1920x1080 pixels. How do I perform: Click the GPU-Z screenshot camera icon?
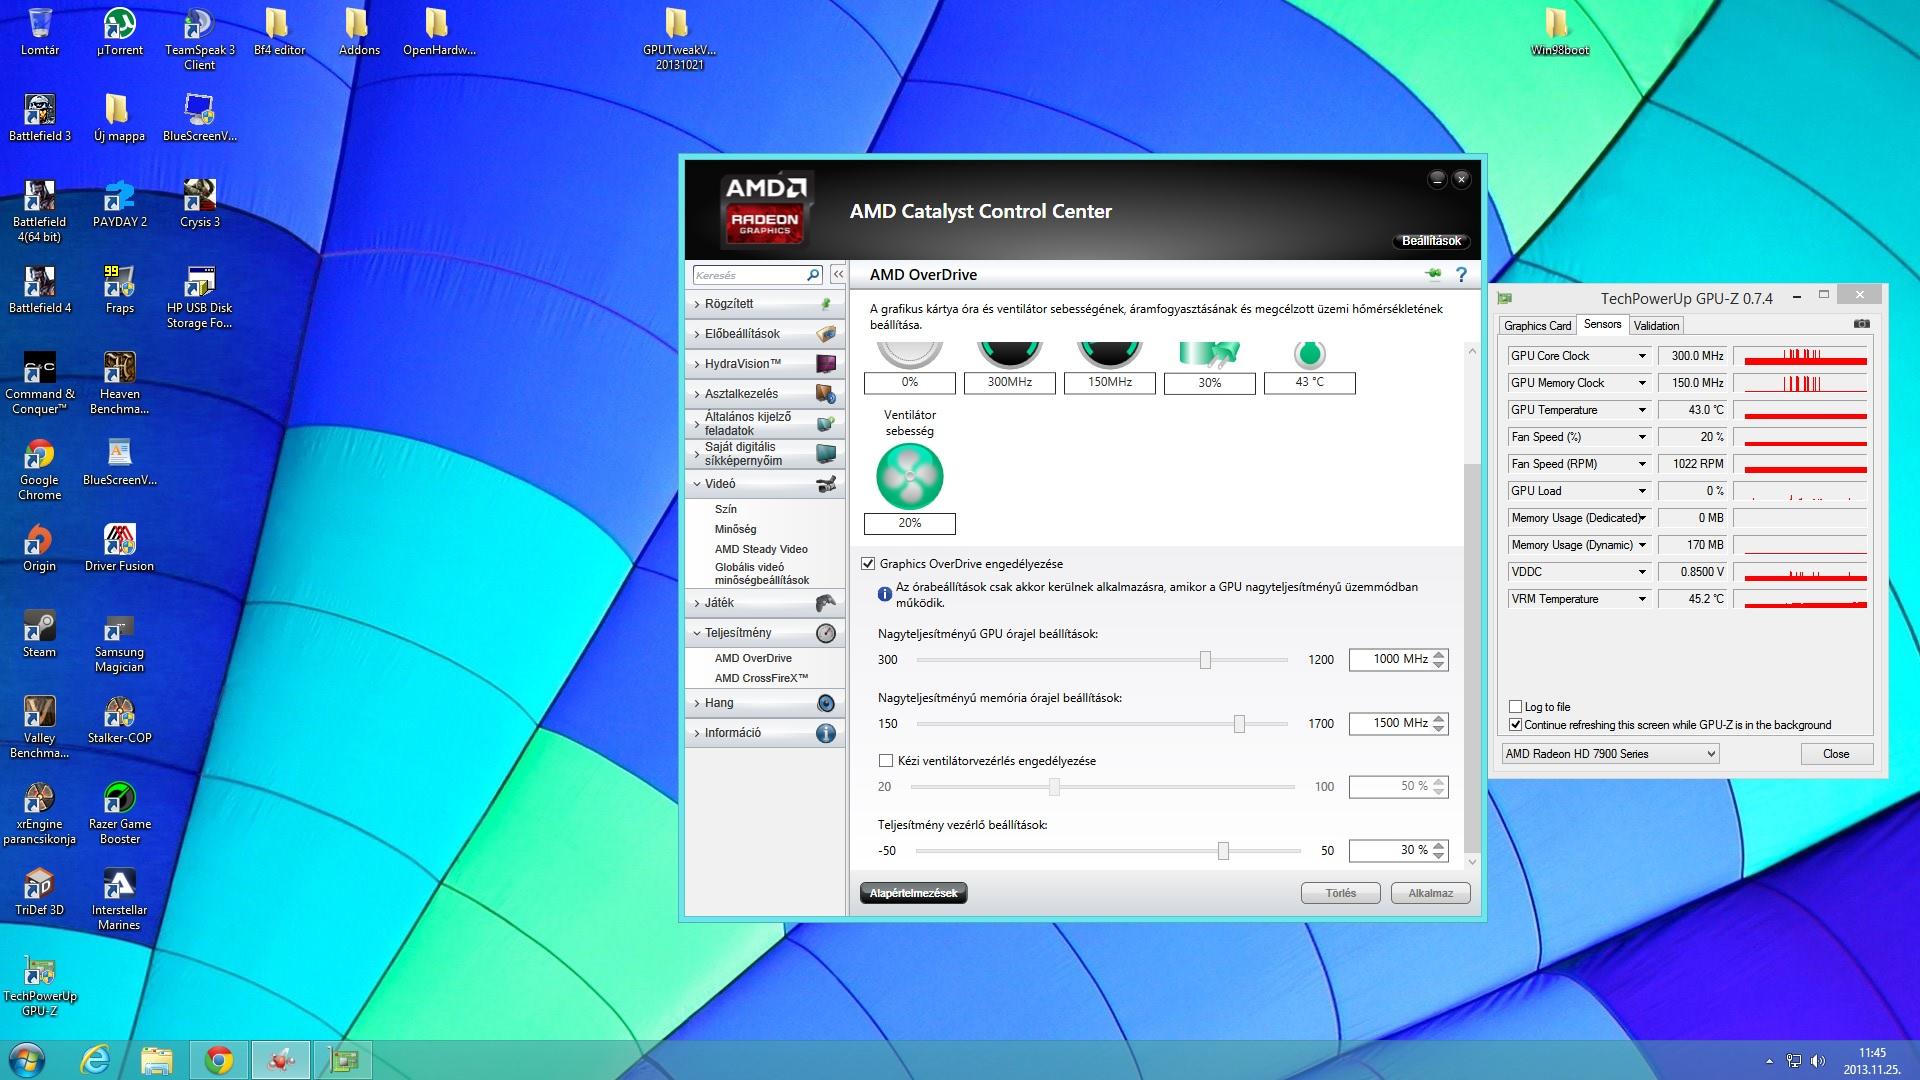tap(1861, 324)
